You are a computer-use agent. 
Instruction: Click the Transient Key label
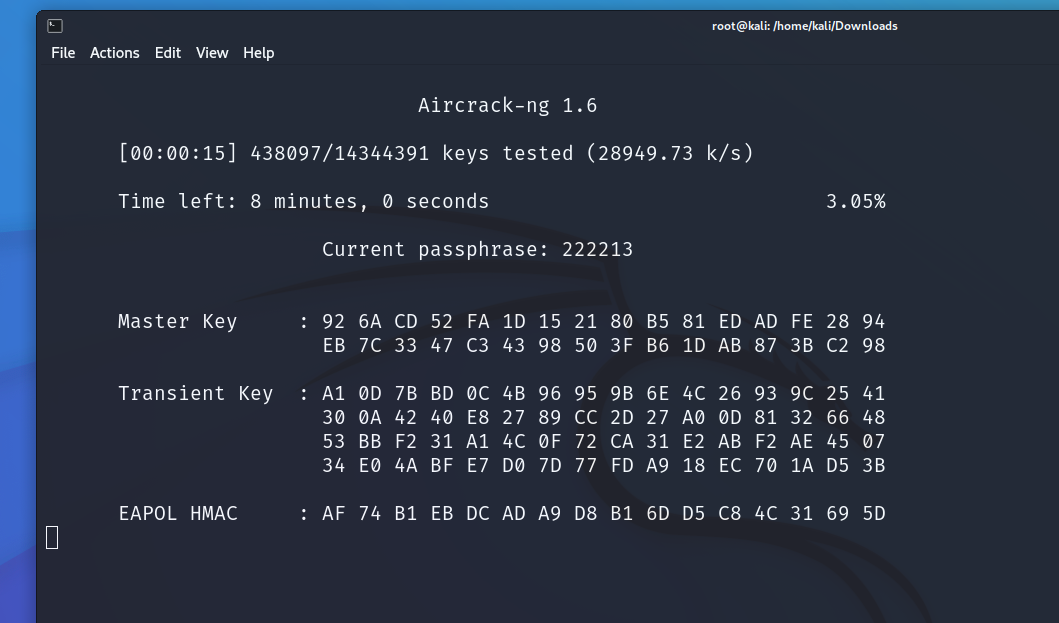click(195, 393)
